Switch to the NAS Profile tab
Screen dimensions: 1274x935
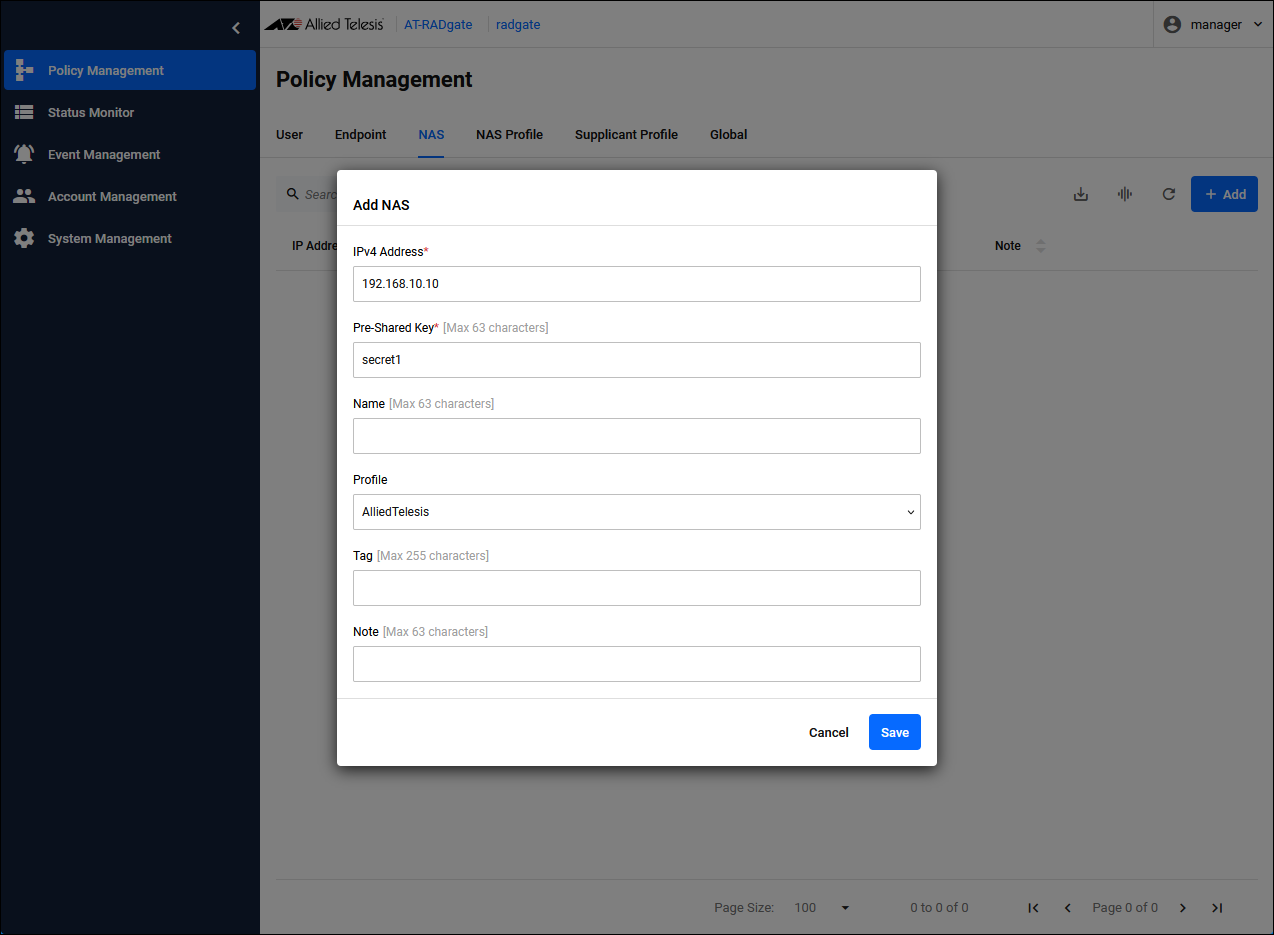pyautogui.click(x=509, y=135)
